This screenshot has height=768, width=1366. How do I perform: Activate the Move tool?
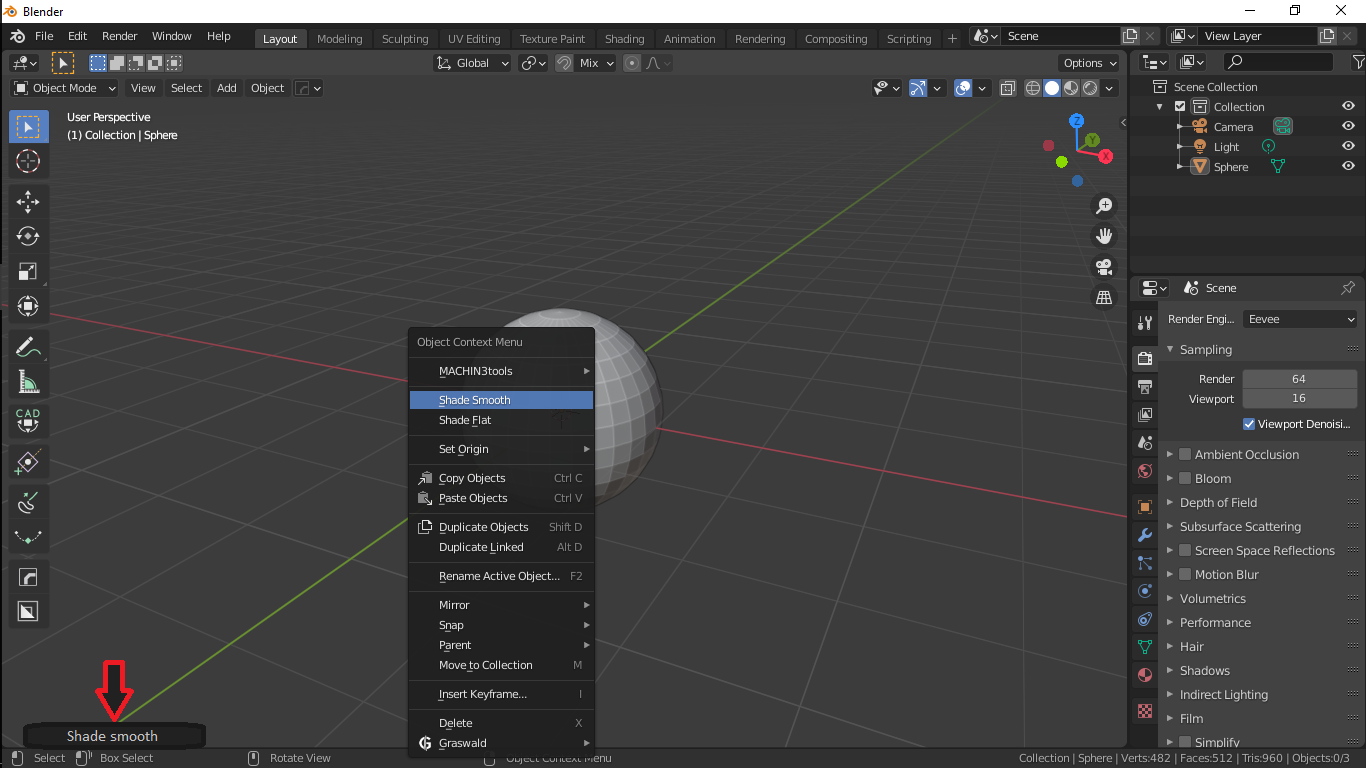tap(28, 202)
